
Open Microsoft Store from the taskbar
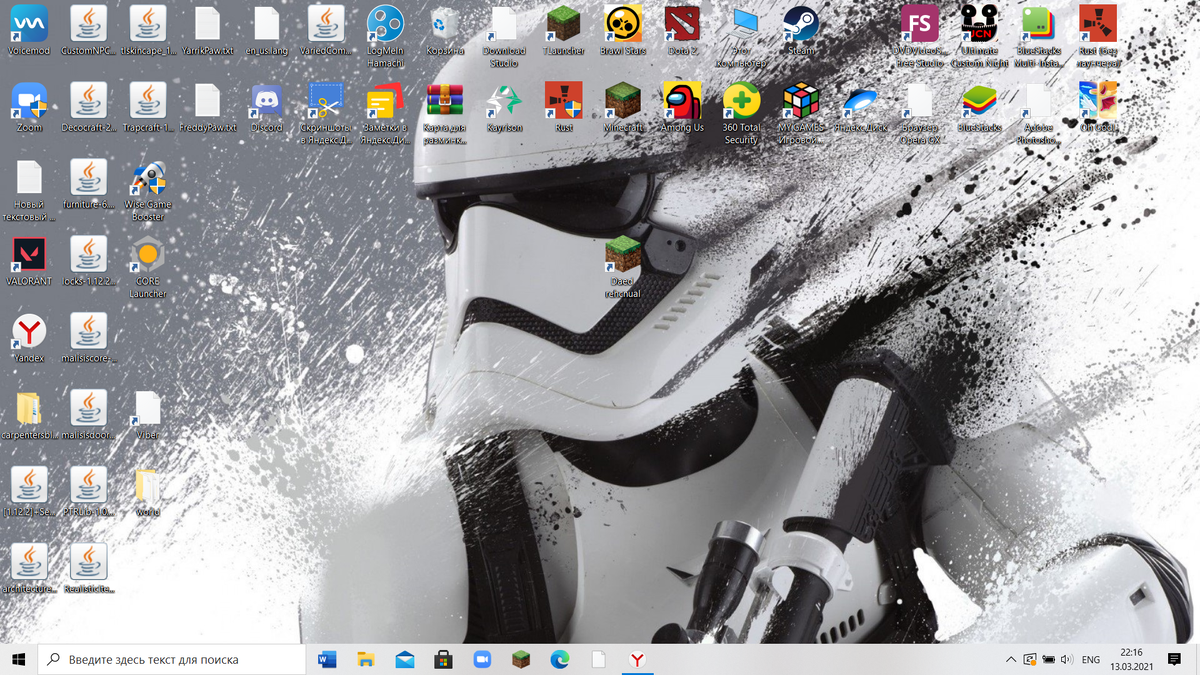point(443,659)
